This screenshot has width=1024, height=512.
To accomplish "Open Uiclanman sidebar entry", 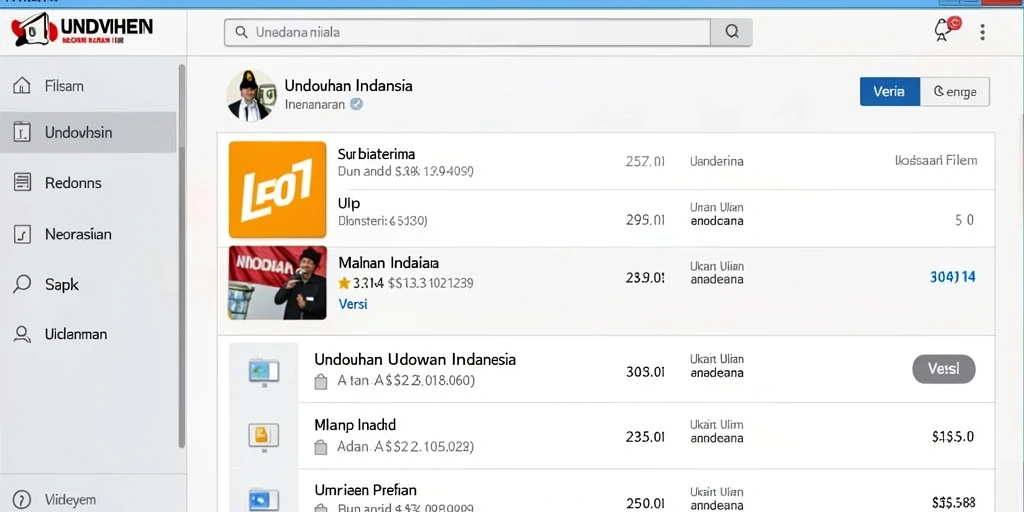I will pyautogui.click(x=88, y=334).
